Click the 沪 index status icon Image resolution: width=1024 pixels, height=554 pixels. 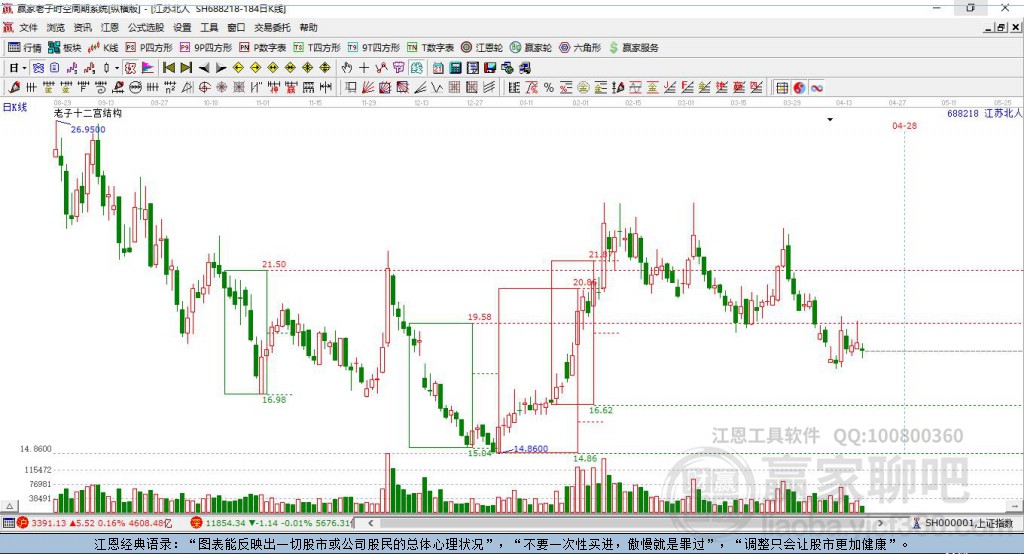[x=23, y=523]
